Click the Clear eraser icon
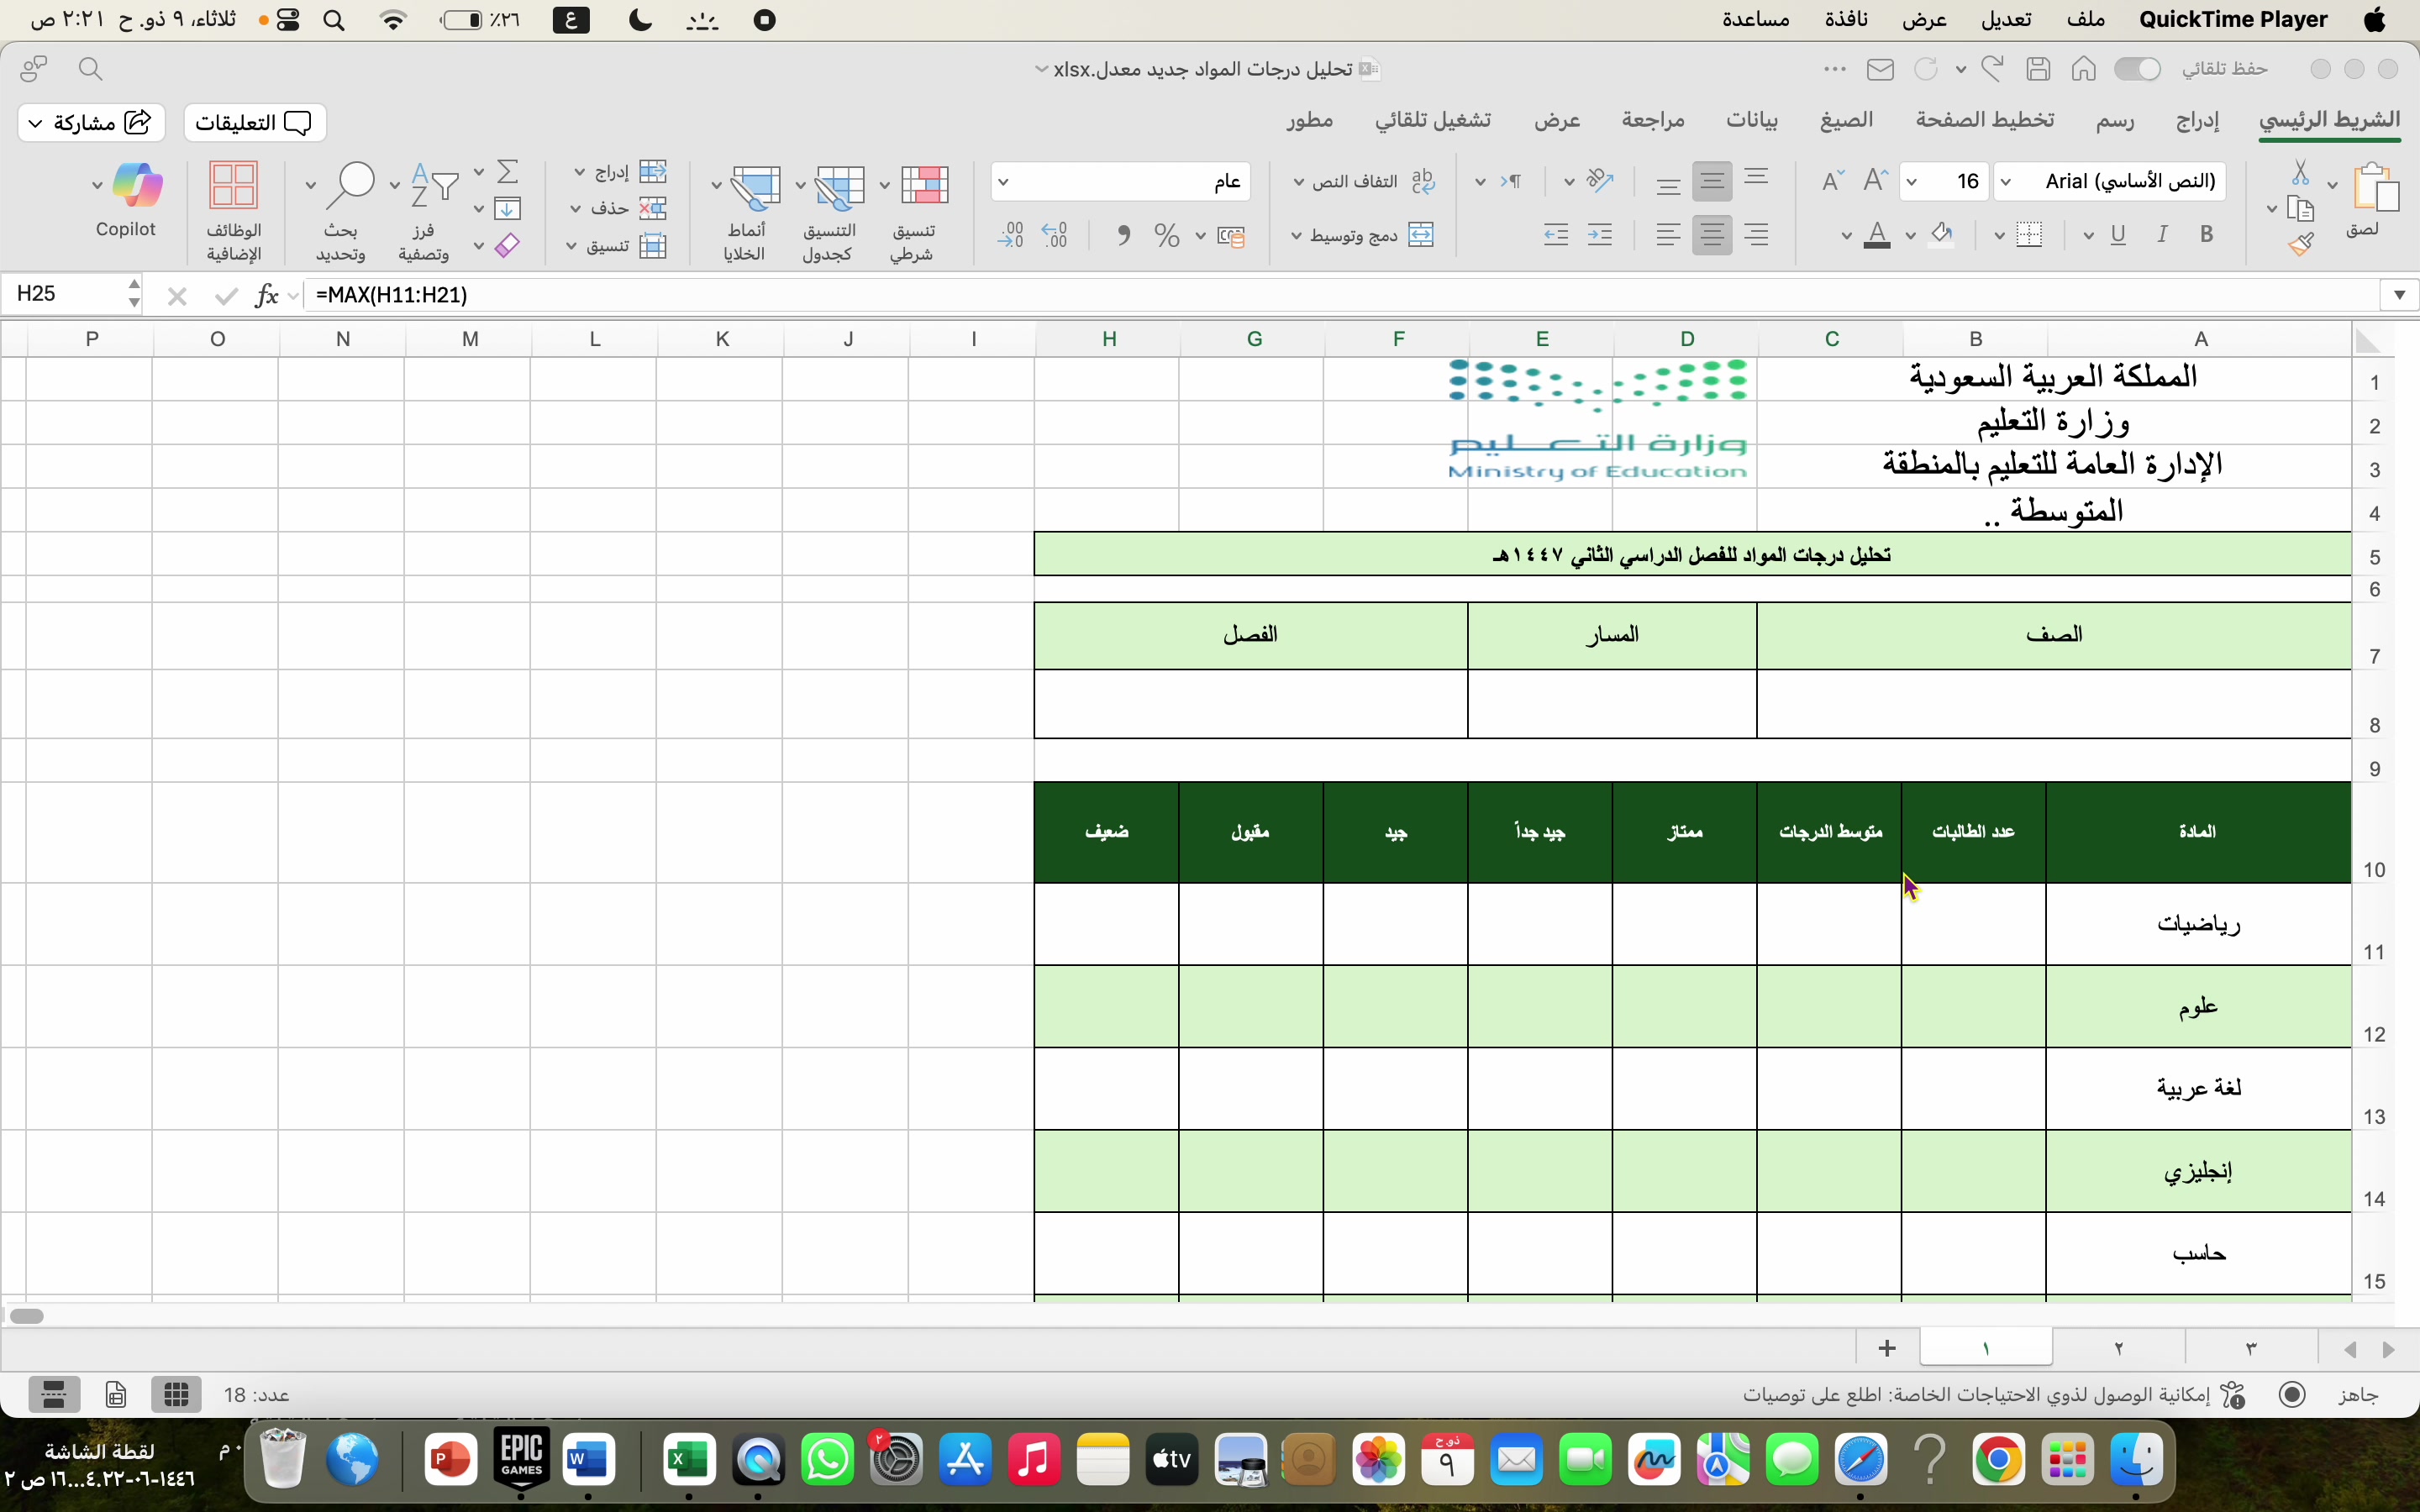This screenshot has width=2420, height=1512. [x=508, y=245]
